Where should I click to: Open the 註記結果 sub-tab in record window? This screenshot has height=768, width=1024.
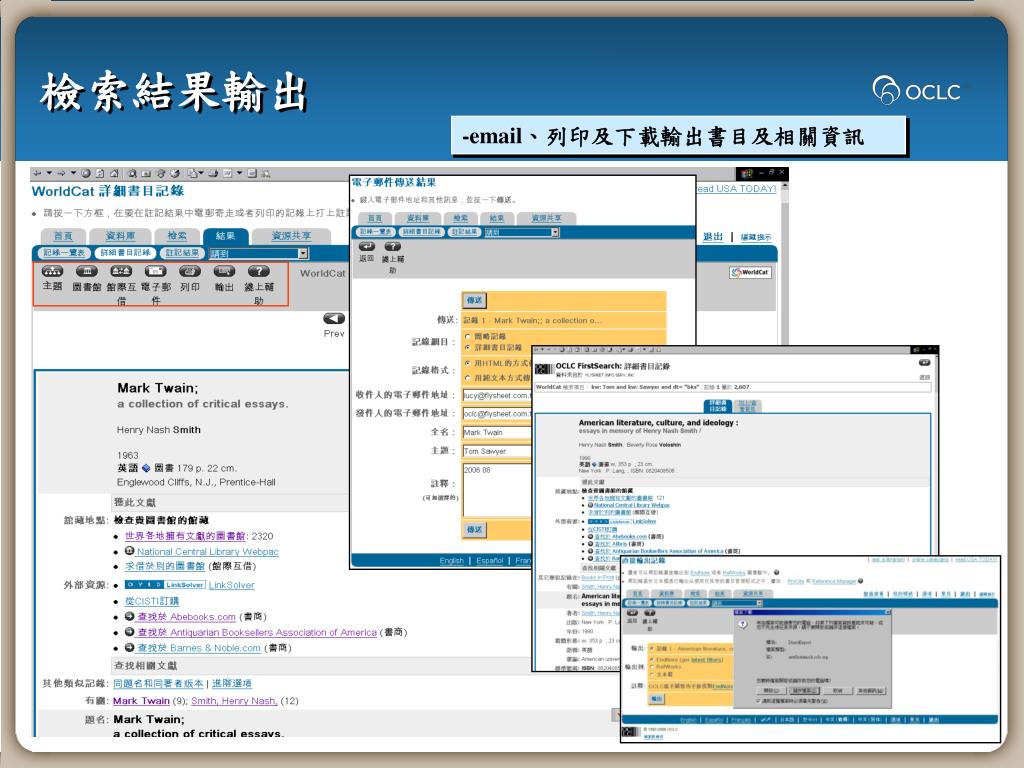click(182, 253)
